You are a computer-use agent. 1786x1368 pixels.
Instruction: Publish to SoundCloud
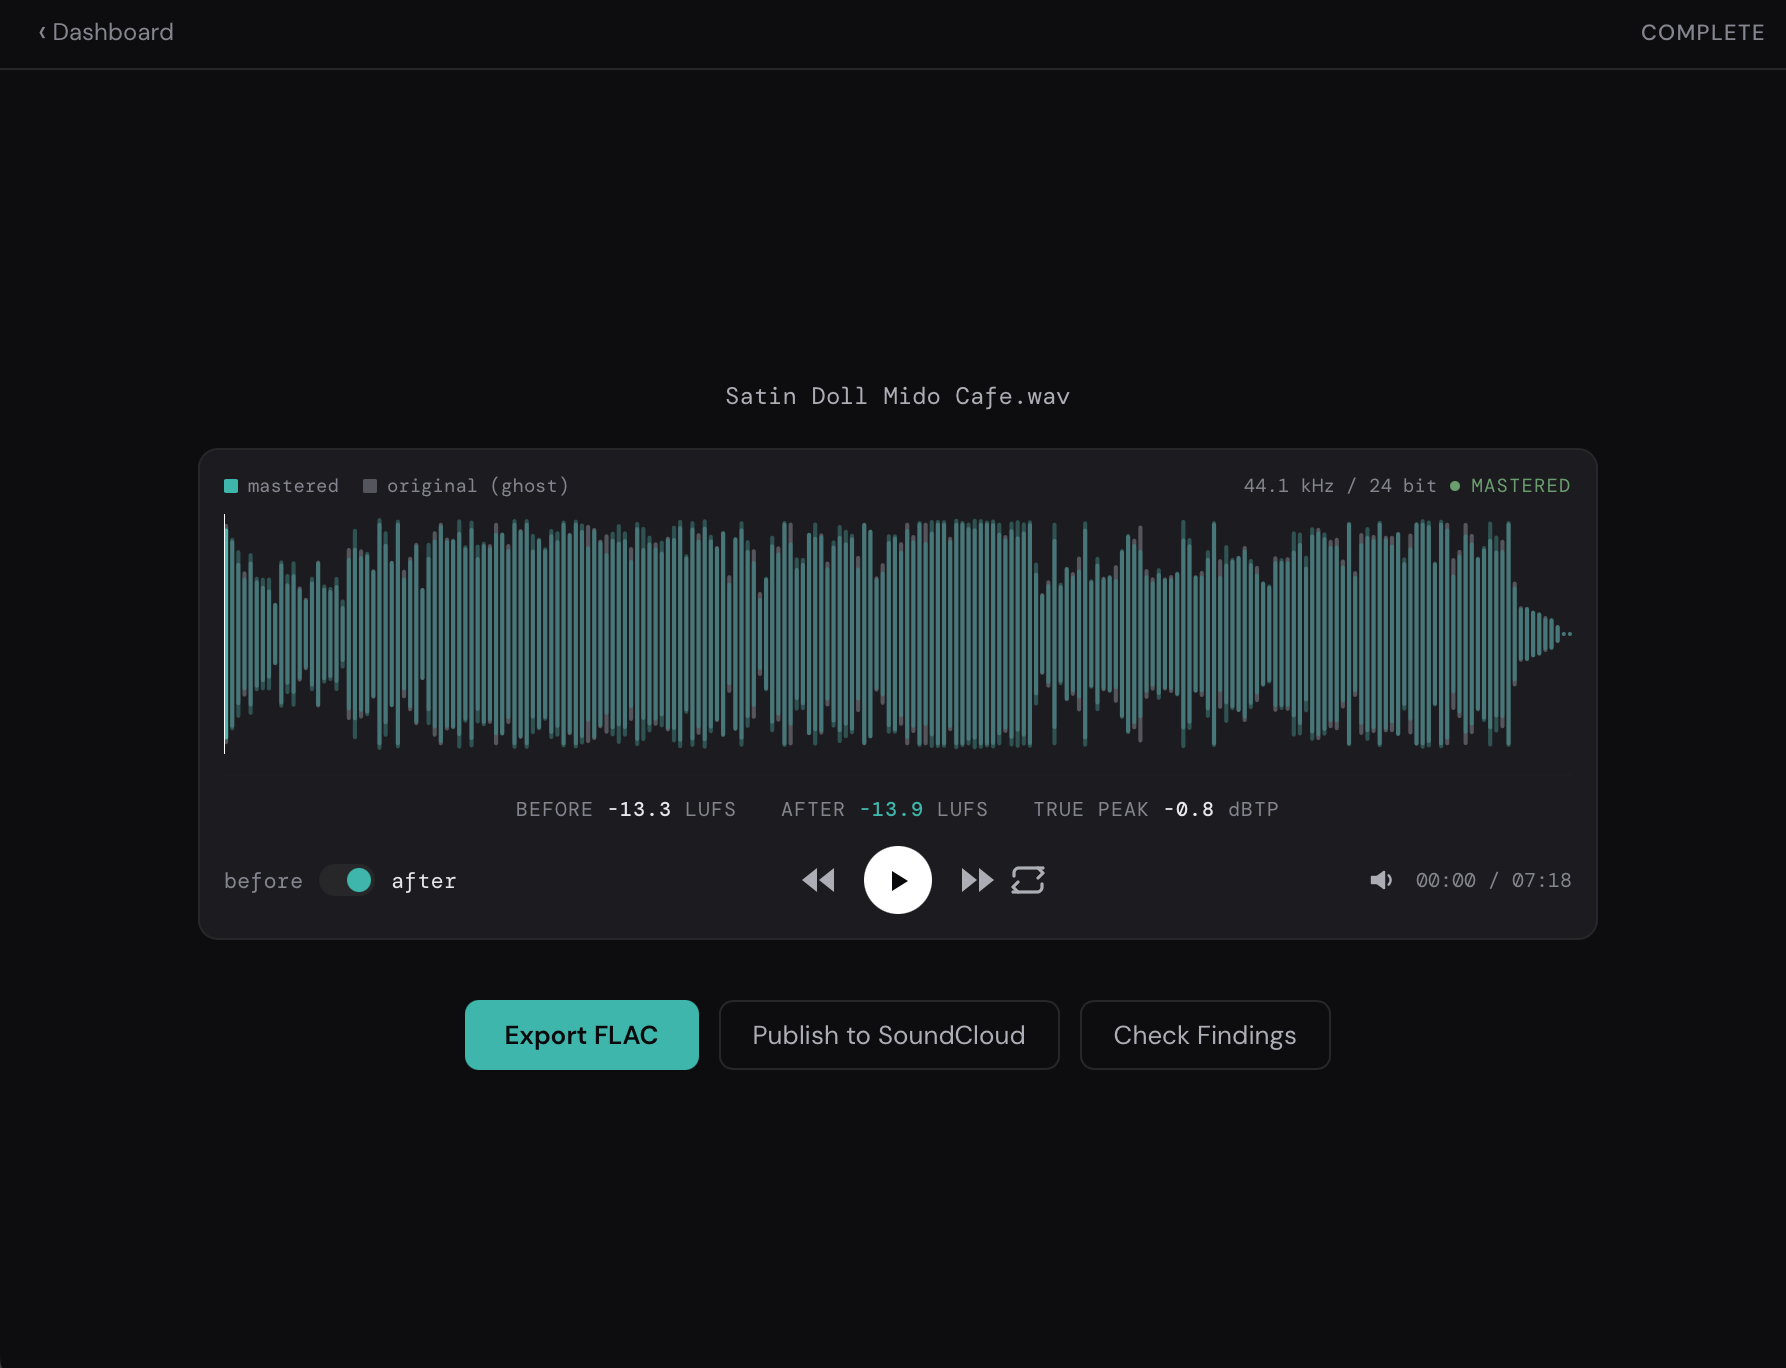(889, 1035)
